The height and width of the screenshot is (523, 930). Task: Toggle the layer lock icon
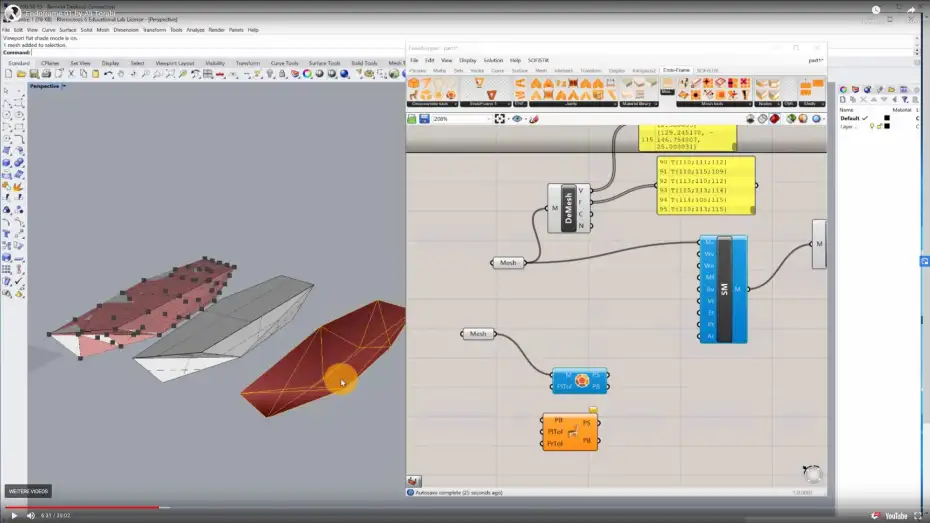point(879,126)
